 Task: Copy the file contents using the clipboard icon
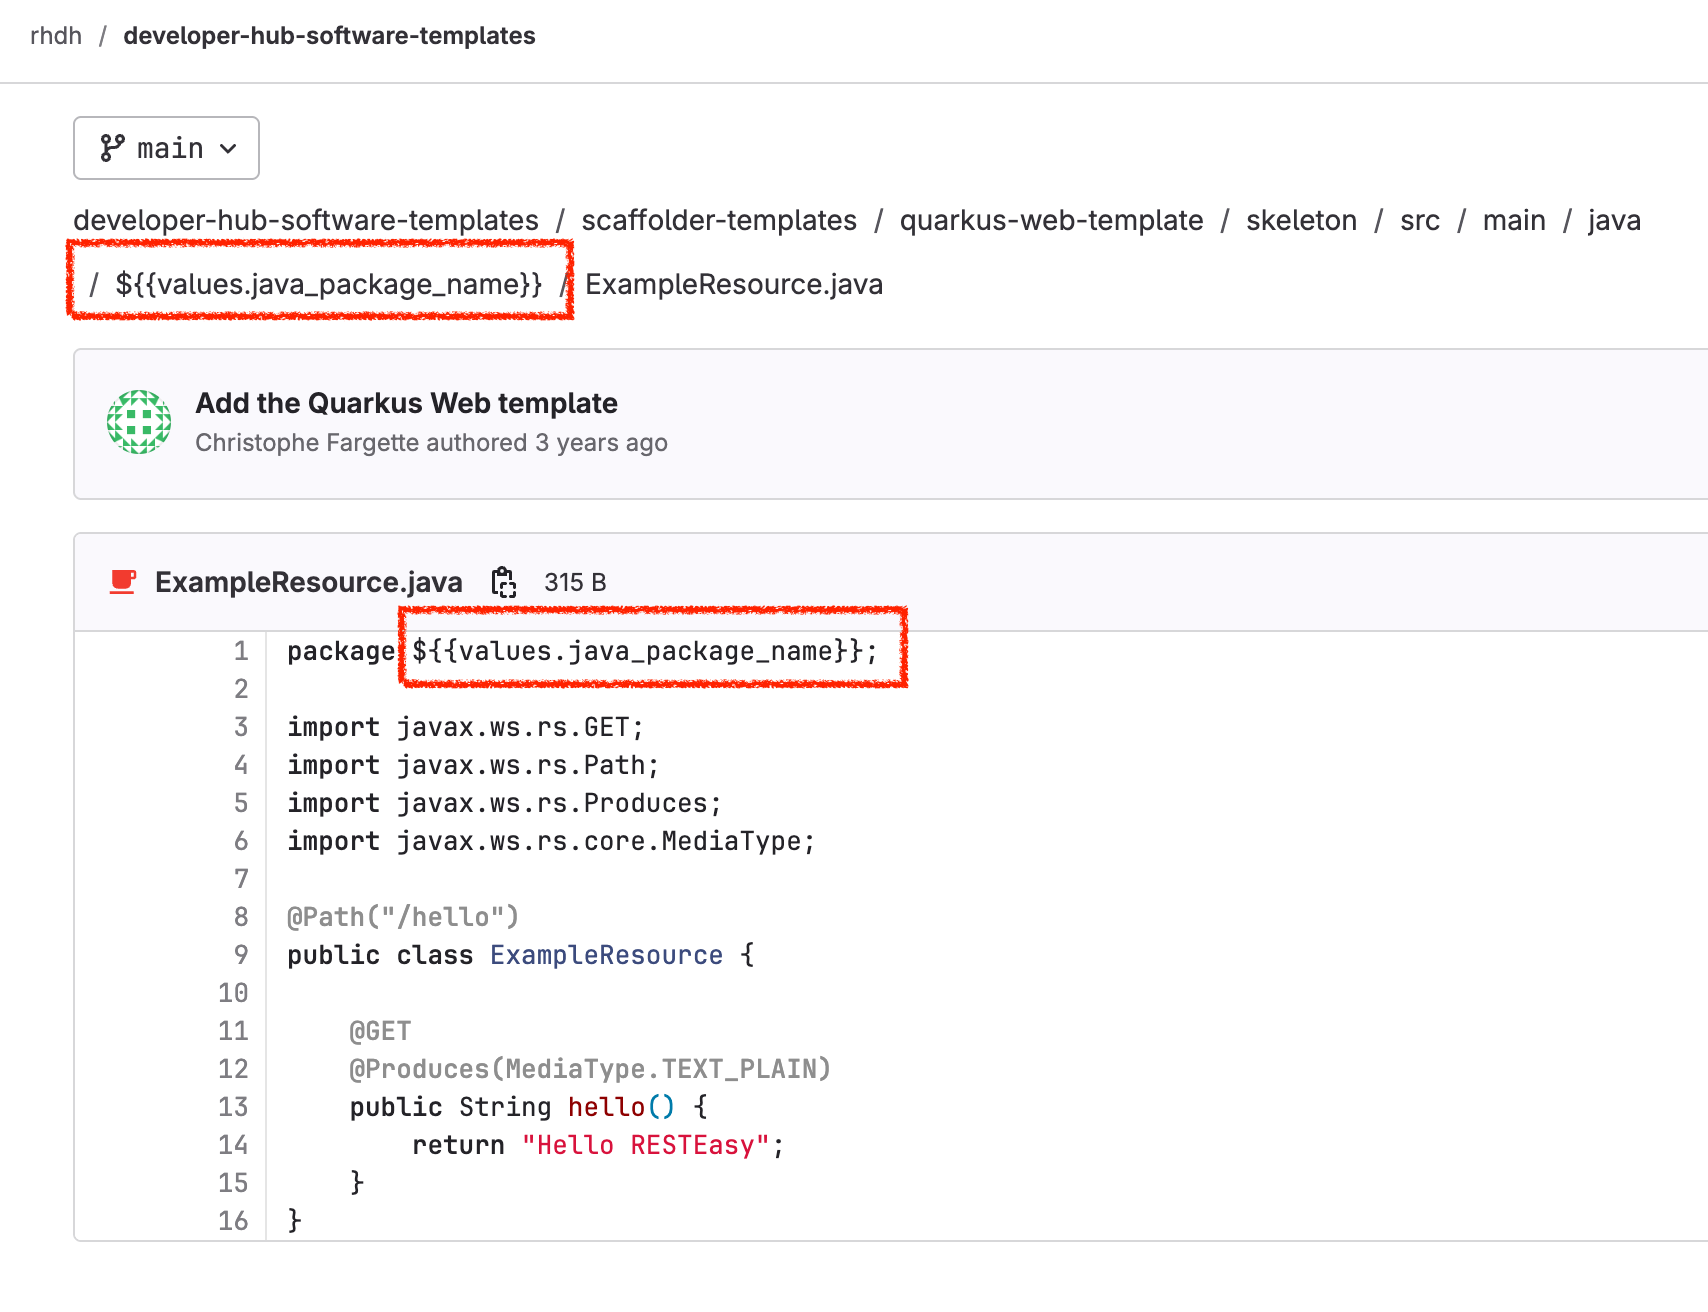504,581
